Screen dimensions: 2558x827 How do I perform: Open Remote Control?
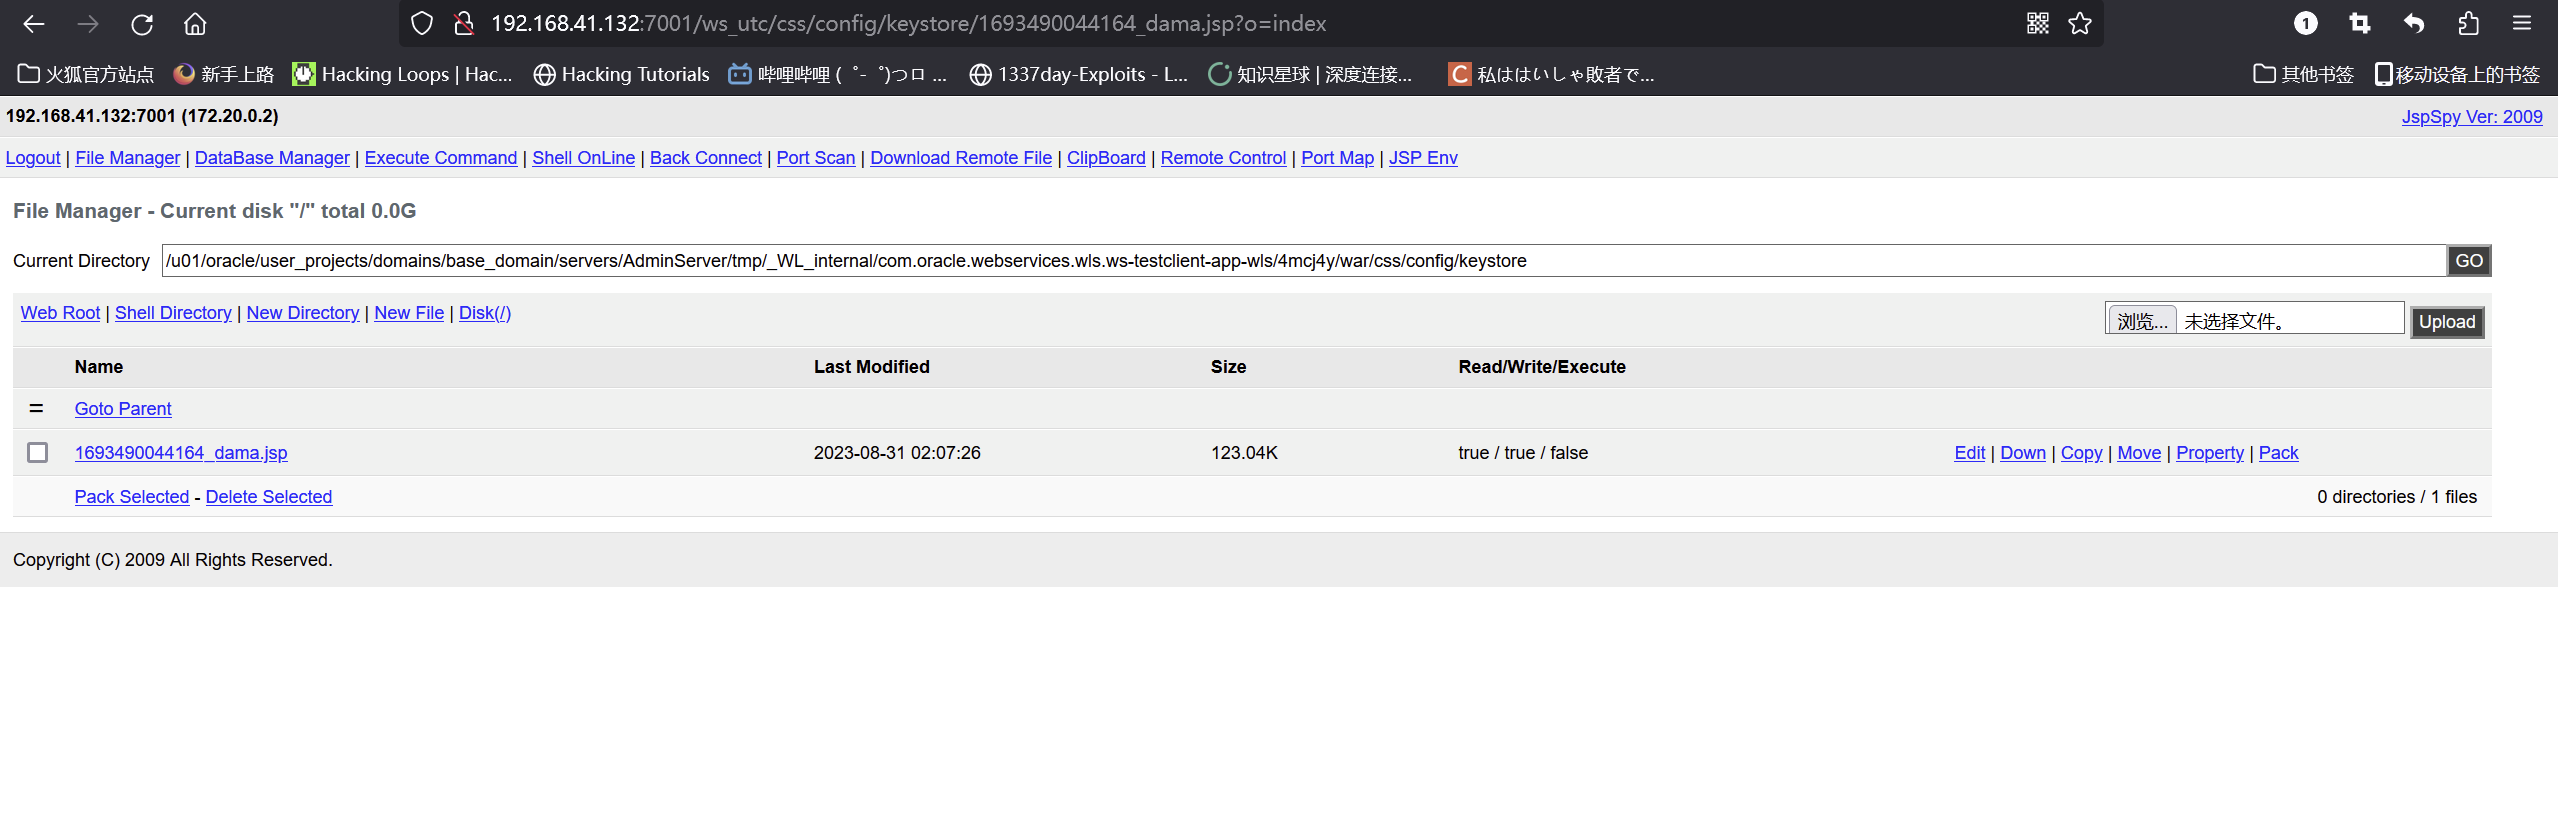(x=1223, y=158)
